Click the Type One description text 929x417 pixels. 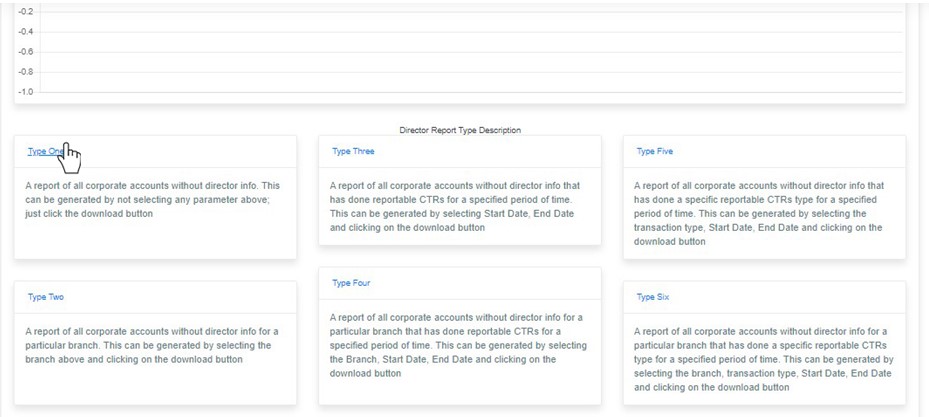coord(152,199)
